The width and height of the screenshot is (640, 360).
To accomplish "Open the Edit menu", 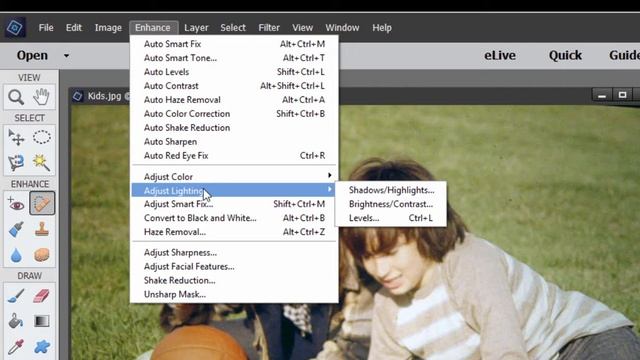I will pos(74,28).
